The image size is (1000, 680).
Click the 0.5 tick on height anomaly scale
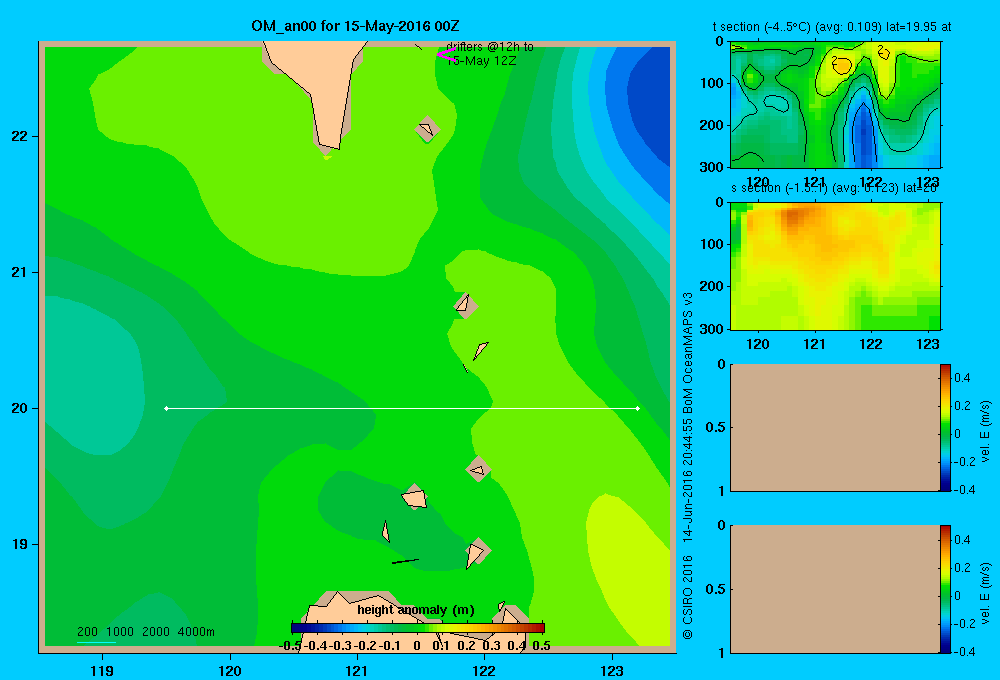[541, 646]
